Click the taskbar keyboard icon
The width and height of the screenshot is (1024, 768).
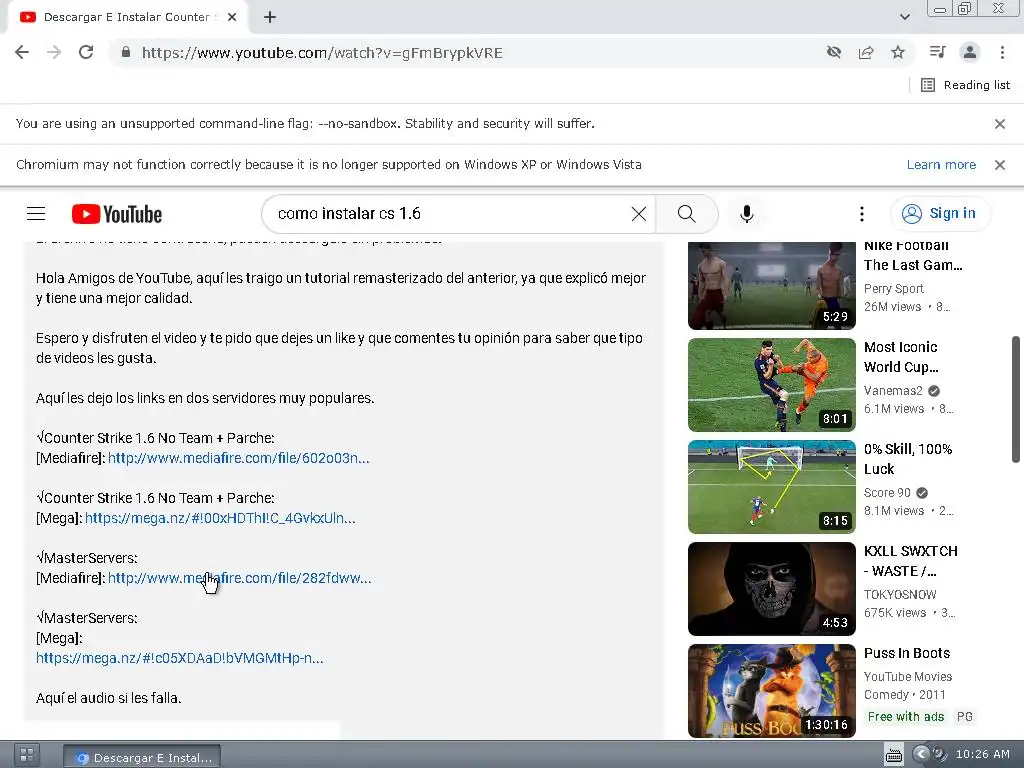(893, 756)
